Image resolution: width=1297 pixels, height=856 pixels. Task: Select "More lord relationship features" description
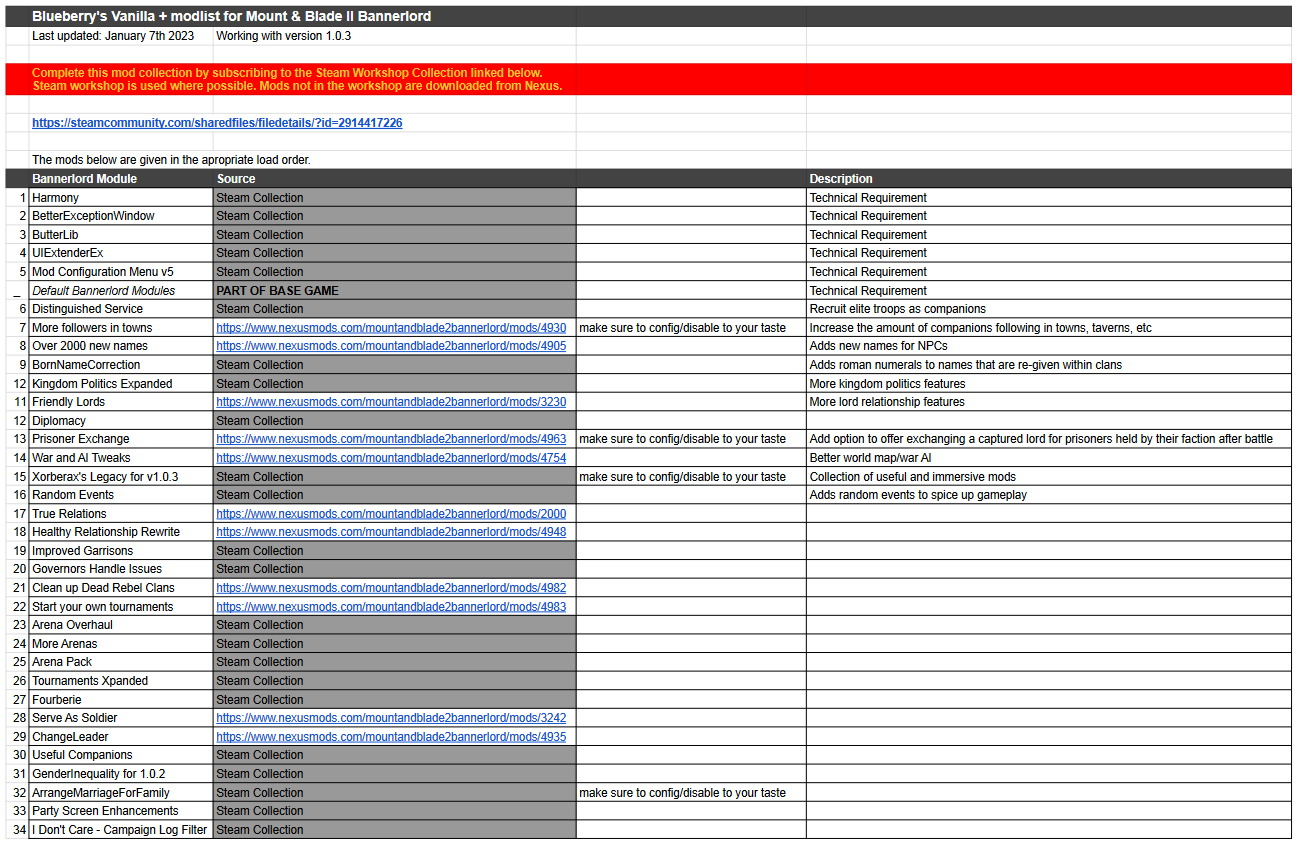point(887,402)
